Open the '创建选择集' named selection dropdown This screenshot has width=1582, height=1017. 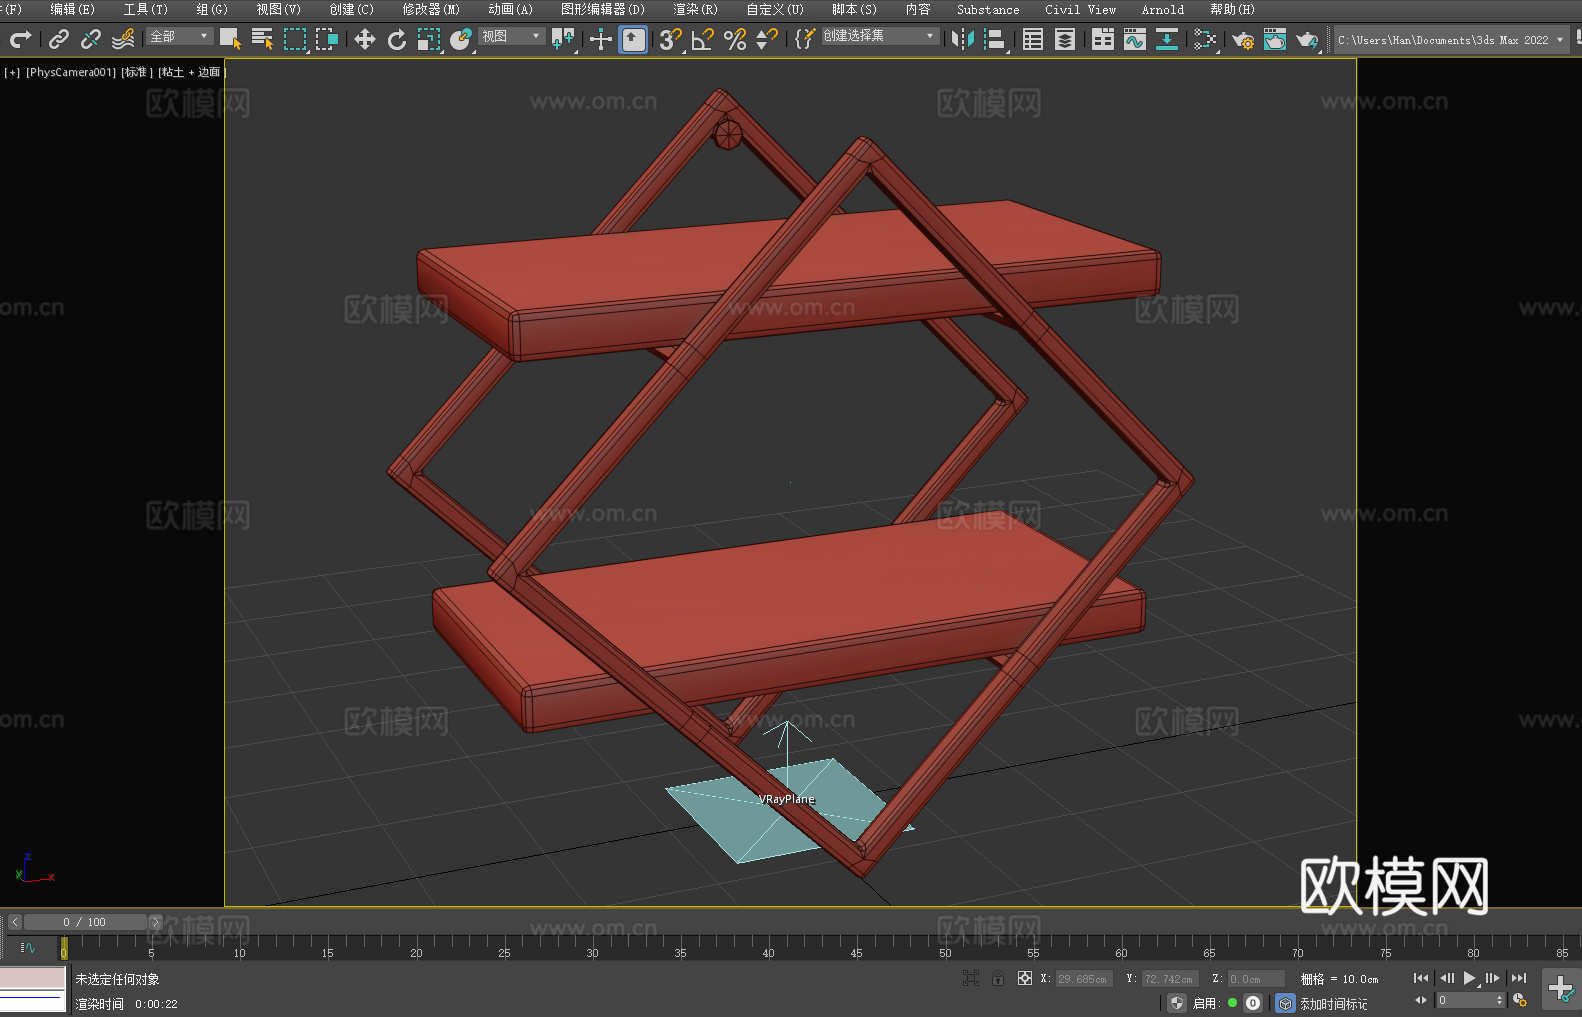coord(880,36)
